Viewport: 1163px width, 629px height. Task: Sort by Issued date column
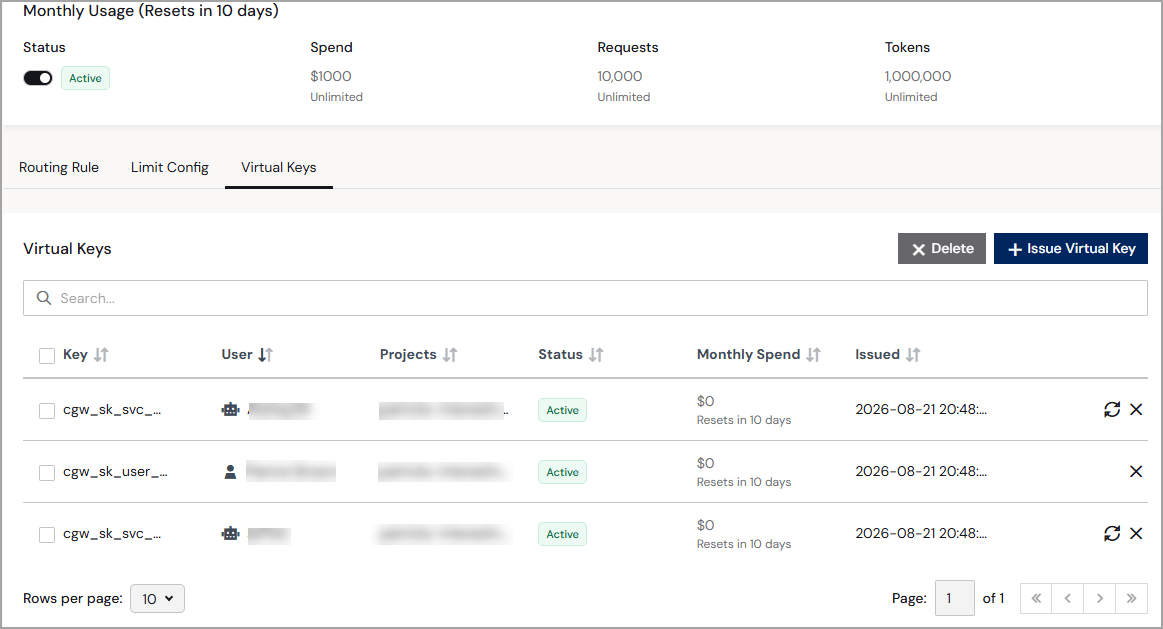[912, 355]
